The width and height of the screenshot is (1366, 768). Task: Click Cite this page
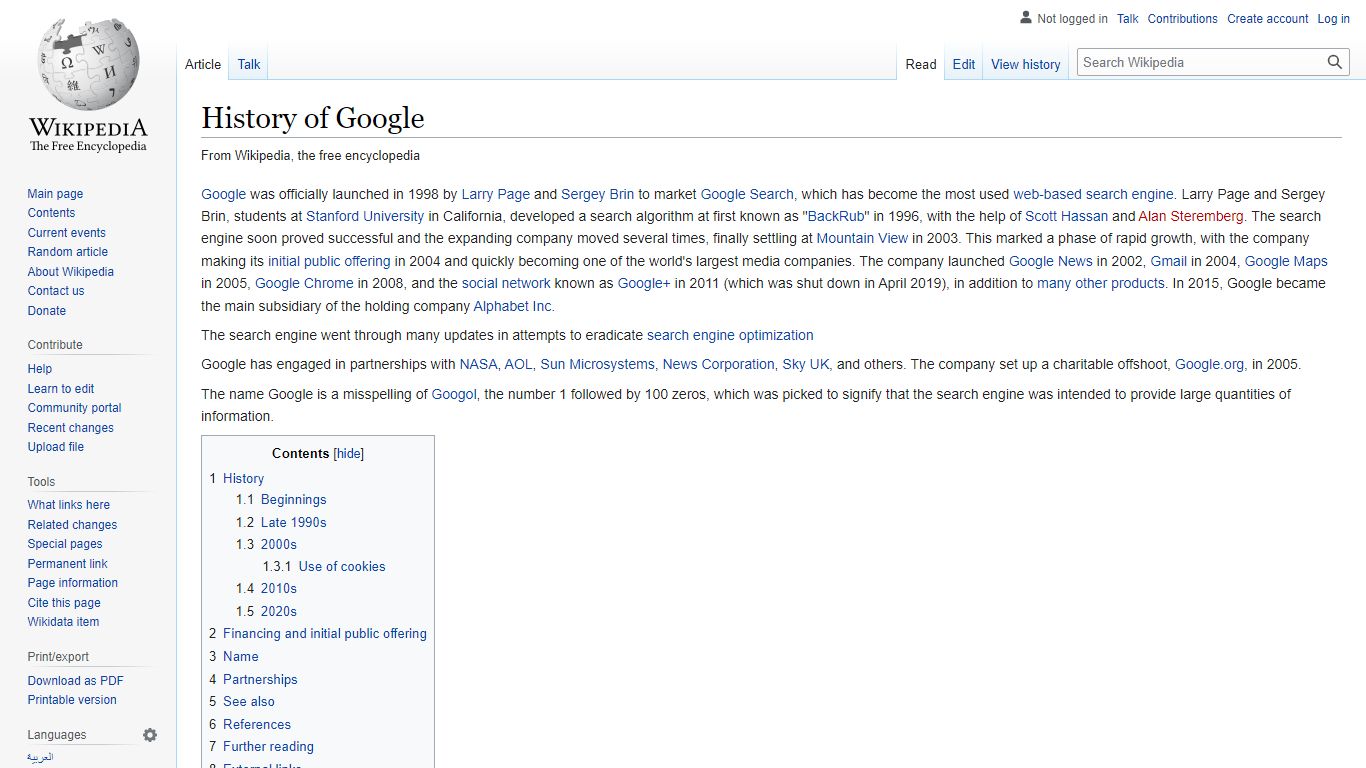coord(64,603)
